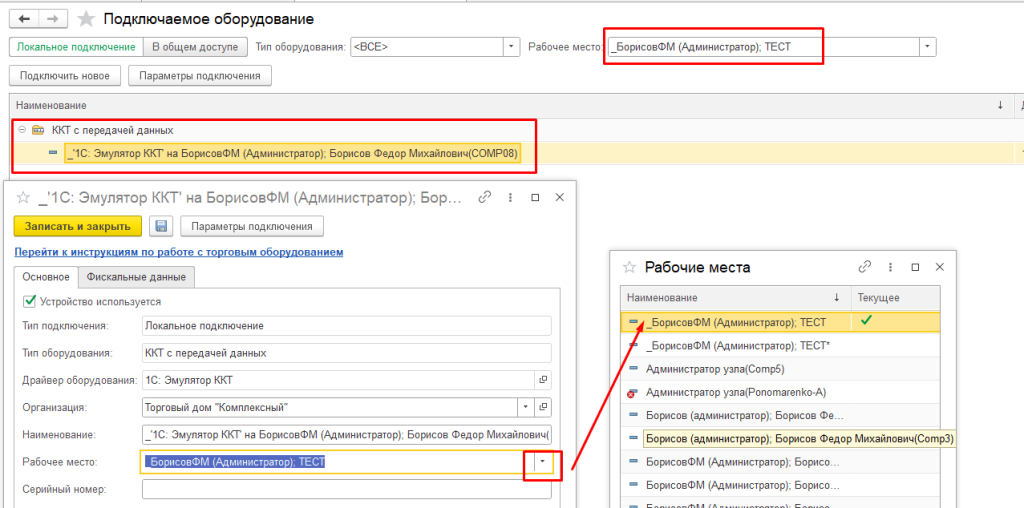Click the open button beside Организация field

pos(543,407)
